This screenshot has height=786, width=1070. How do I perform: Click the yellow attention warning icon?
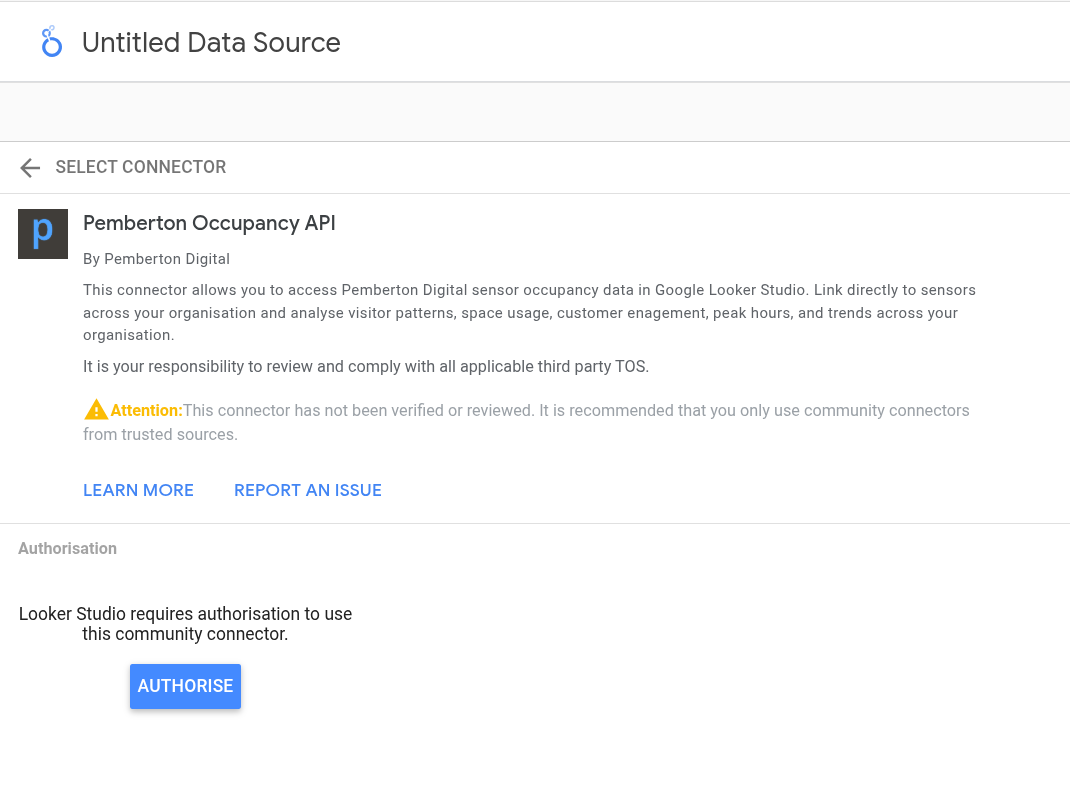click(x=96, y=409)
